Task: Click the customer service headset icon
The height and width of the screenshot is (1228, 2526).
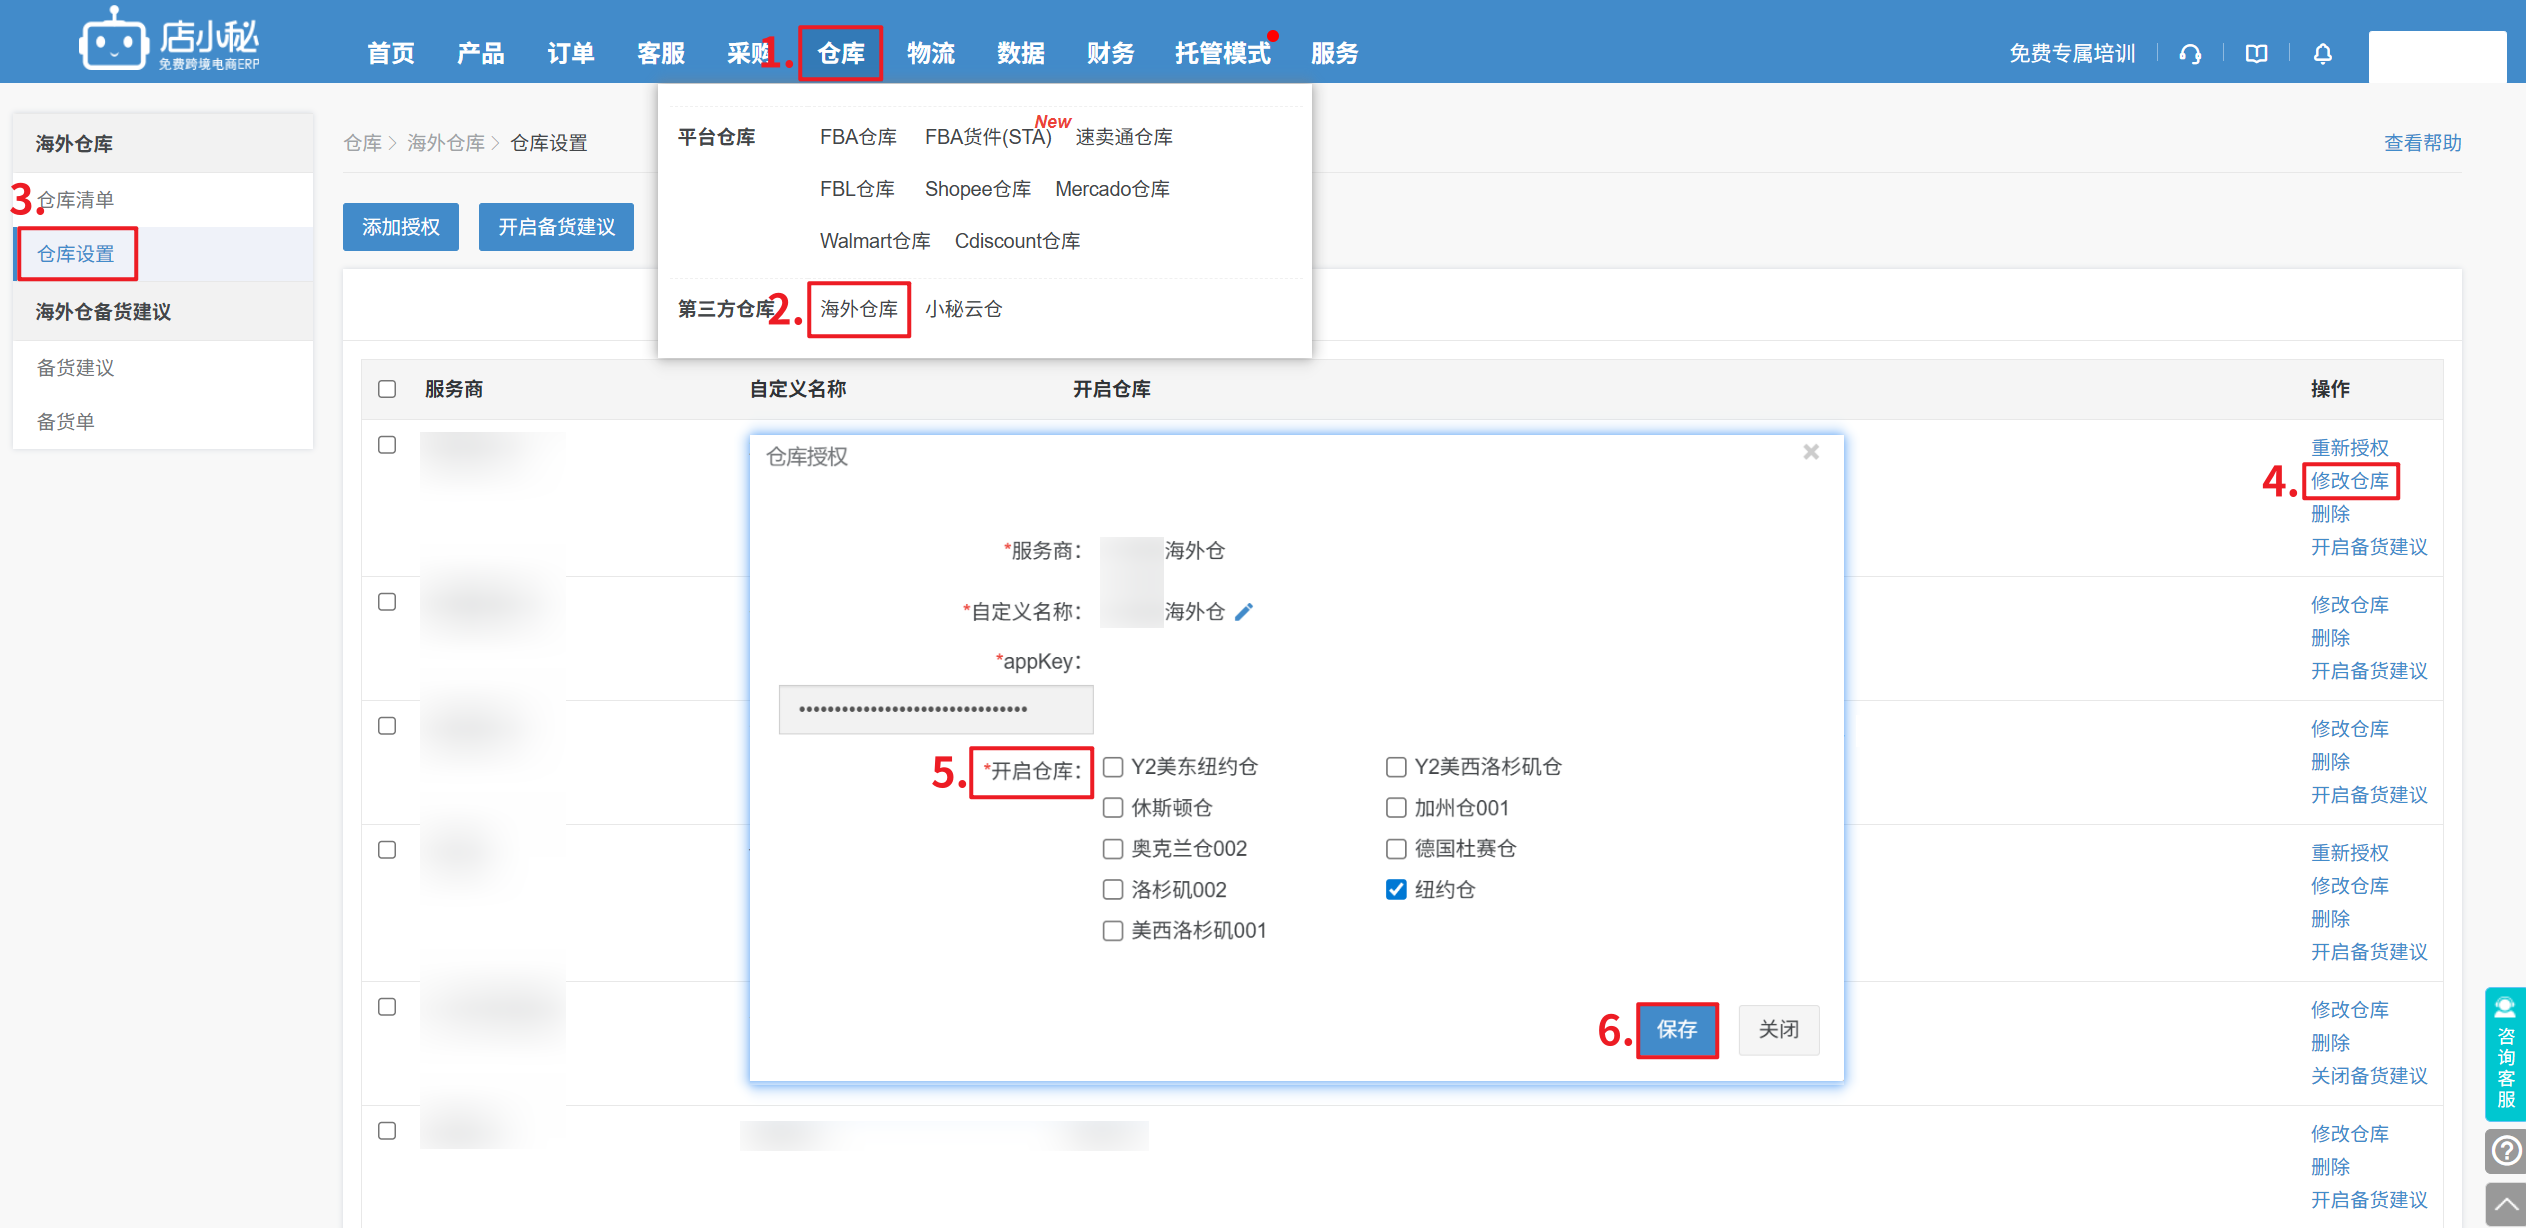Action: click(2190, 54)
